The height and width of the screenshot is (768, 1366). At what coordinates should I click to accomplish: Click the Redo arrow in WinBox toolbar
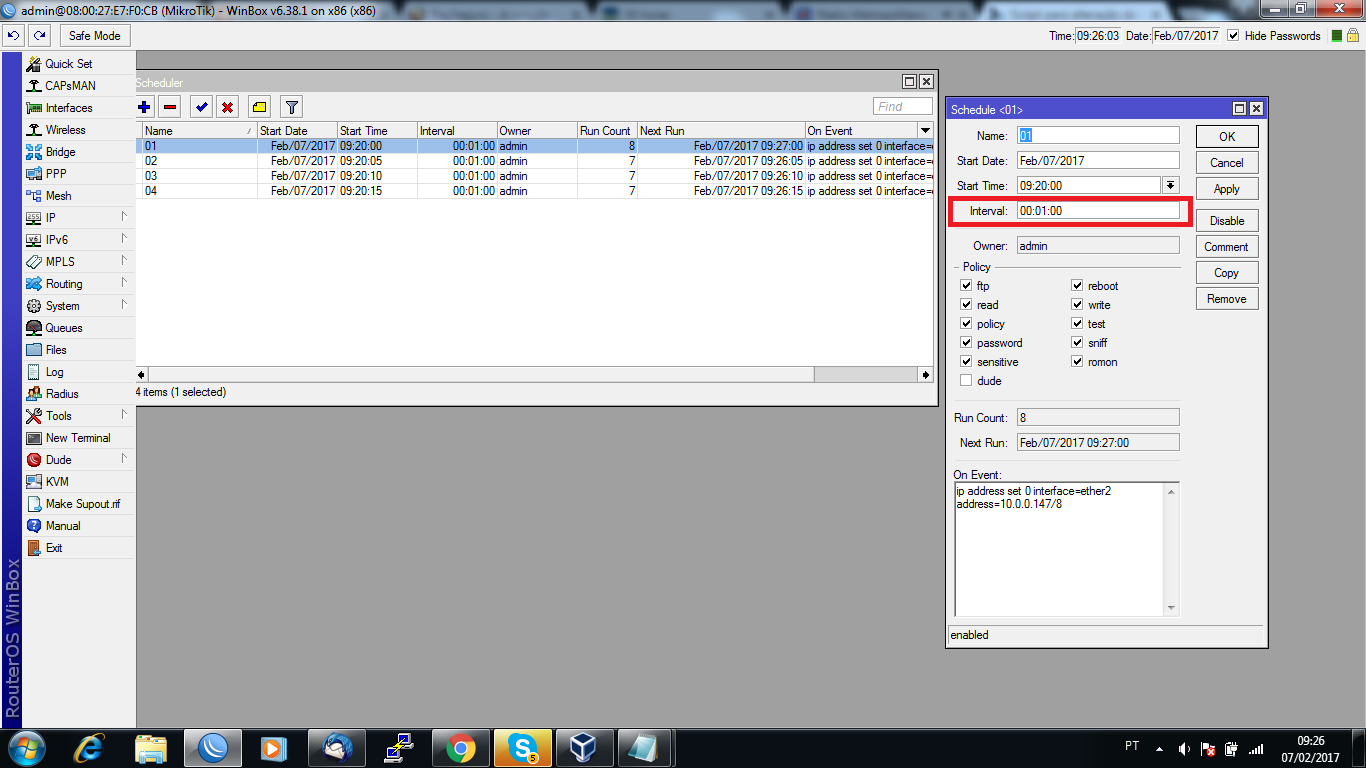point(39,36)
